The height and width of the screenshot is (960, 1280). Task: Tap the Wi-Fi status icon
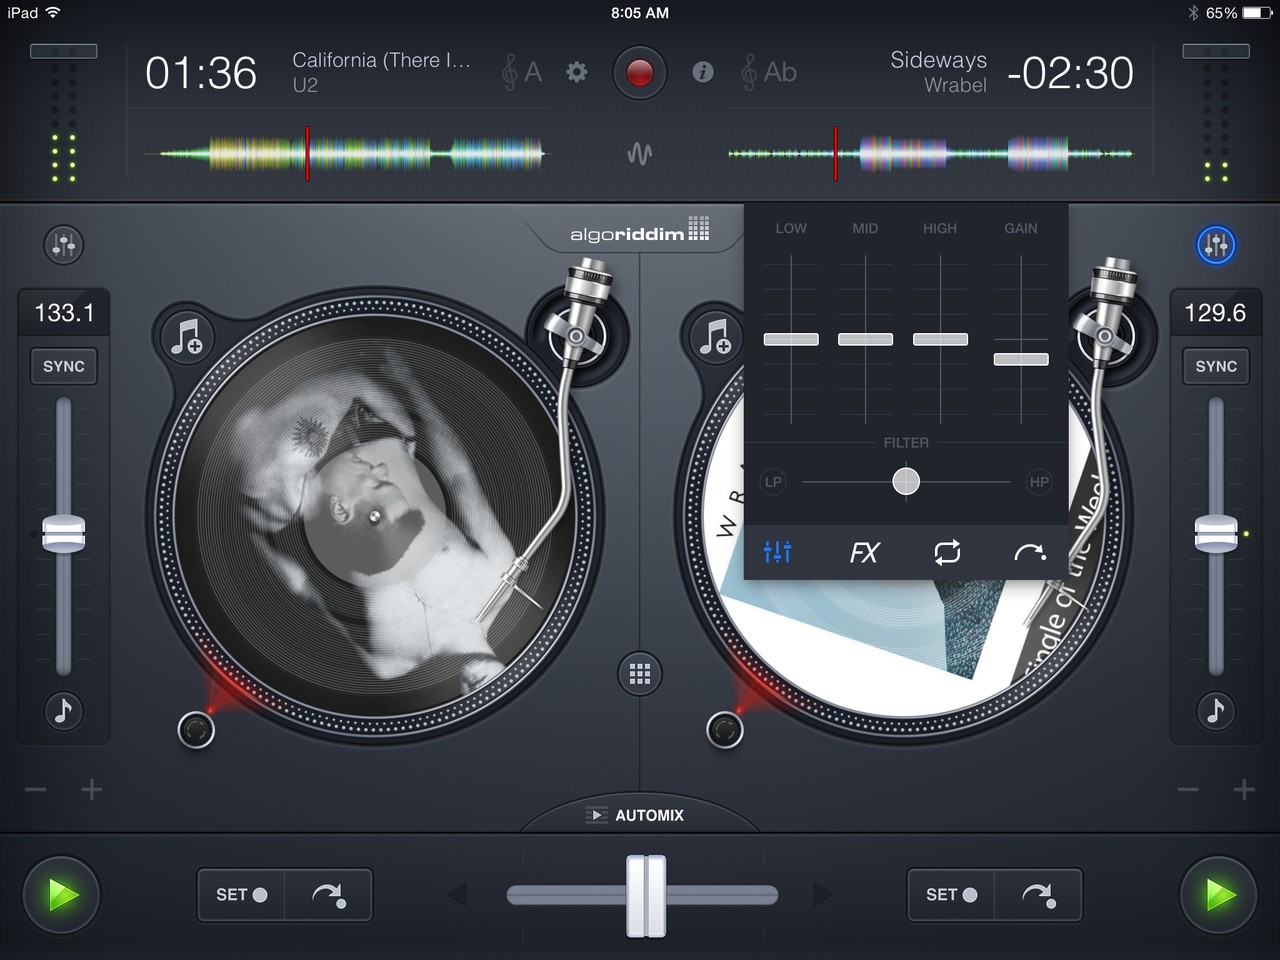click(53, 13)
